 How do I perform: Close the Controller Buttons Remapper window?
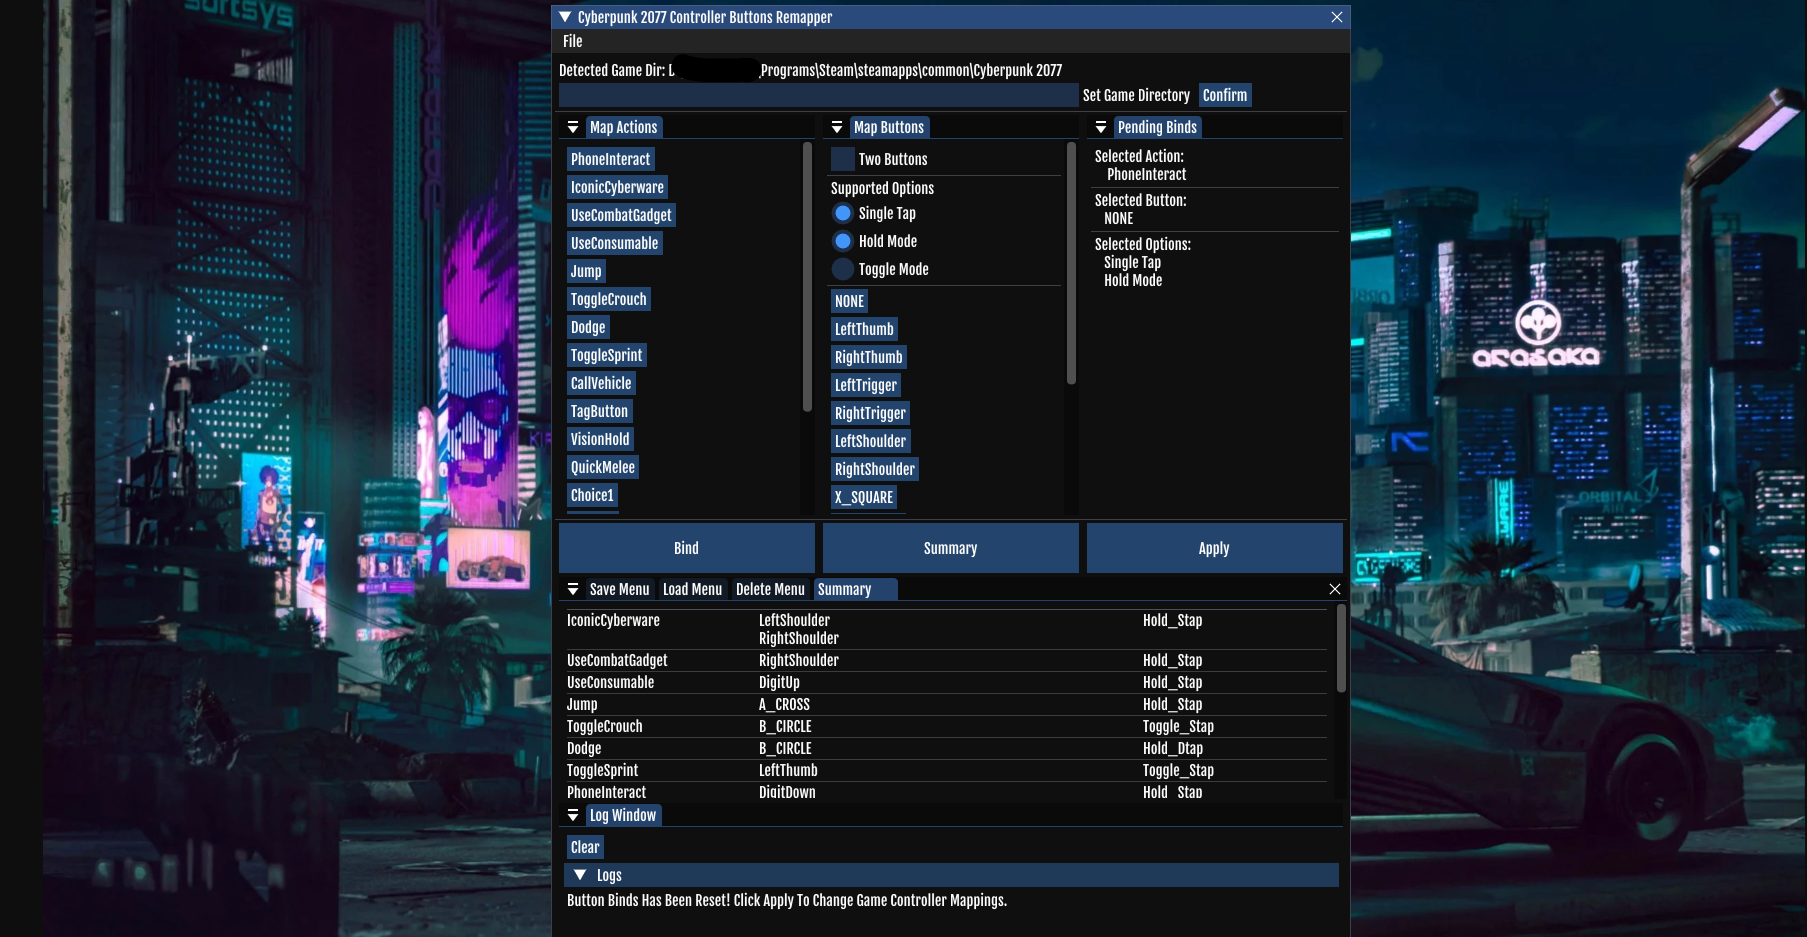tap(1337, 17)
